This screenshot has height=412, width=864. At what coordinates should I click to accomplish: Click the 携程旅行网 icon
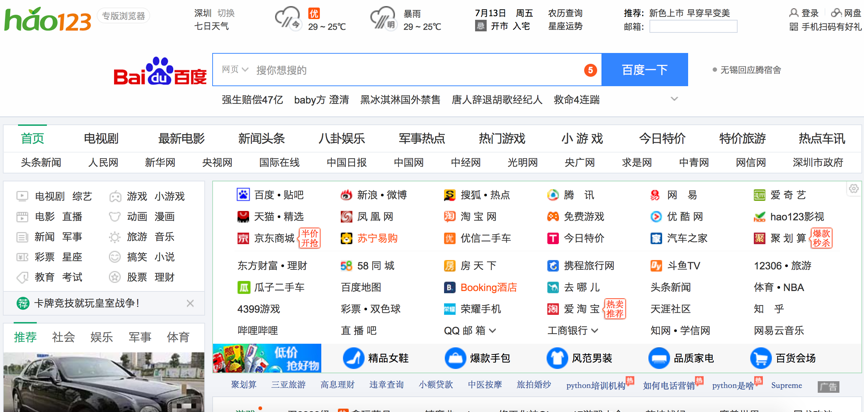click(x=553, y=266)
